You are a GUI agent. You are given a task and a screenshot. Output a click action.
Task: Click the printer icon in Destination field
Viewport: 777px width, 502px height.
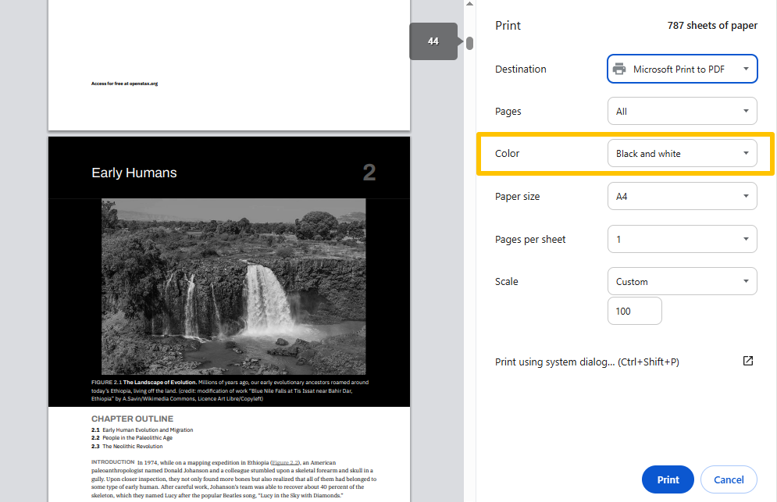(x=619, y=69)
